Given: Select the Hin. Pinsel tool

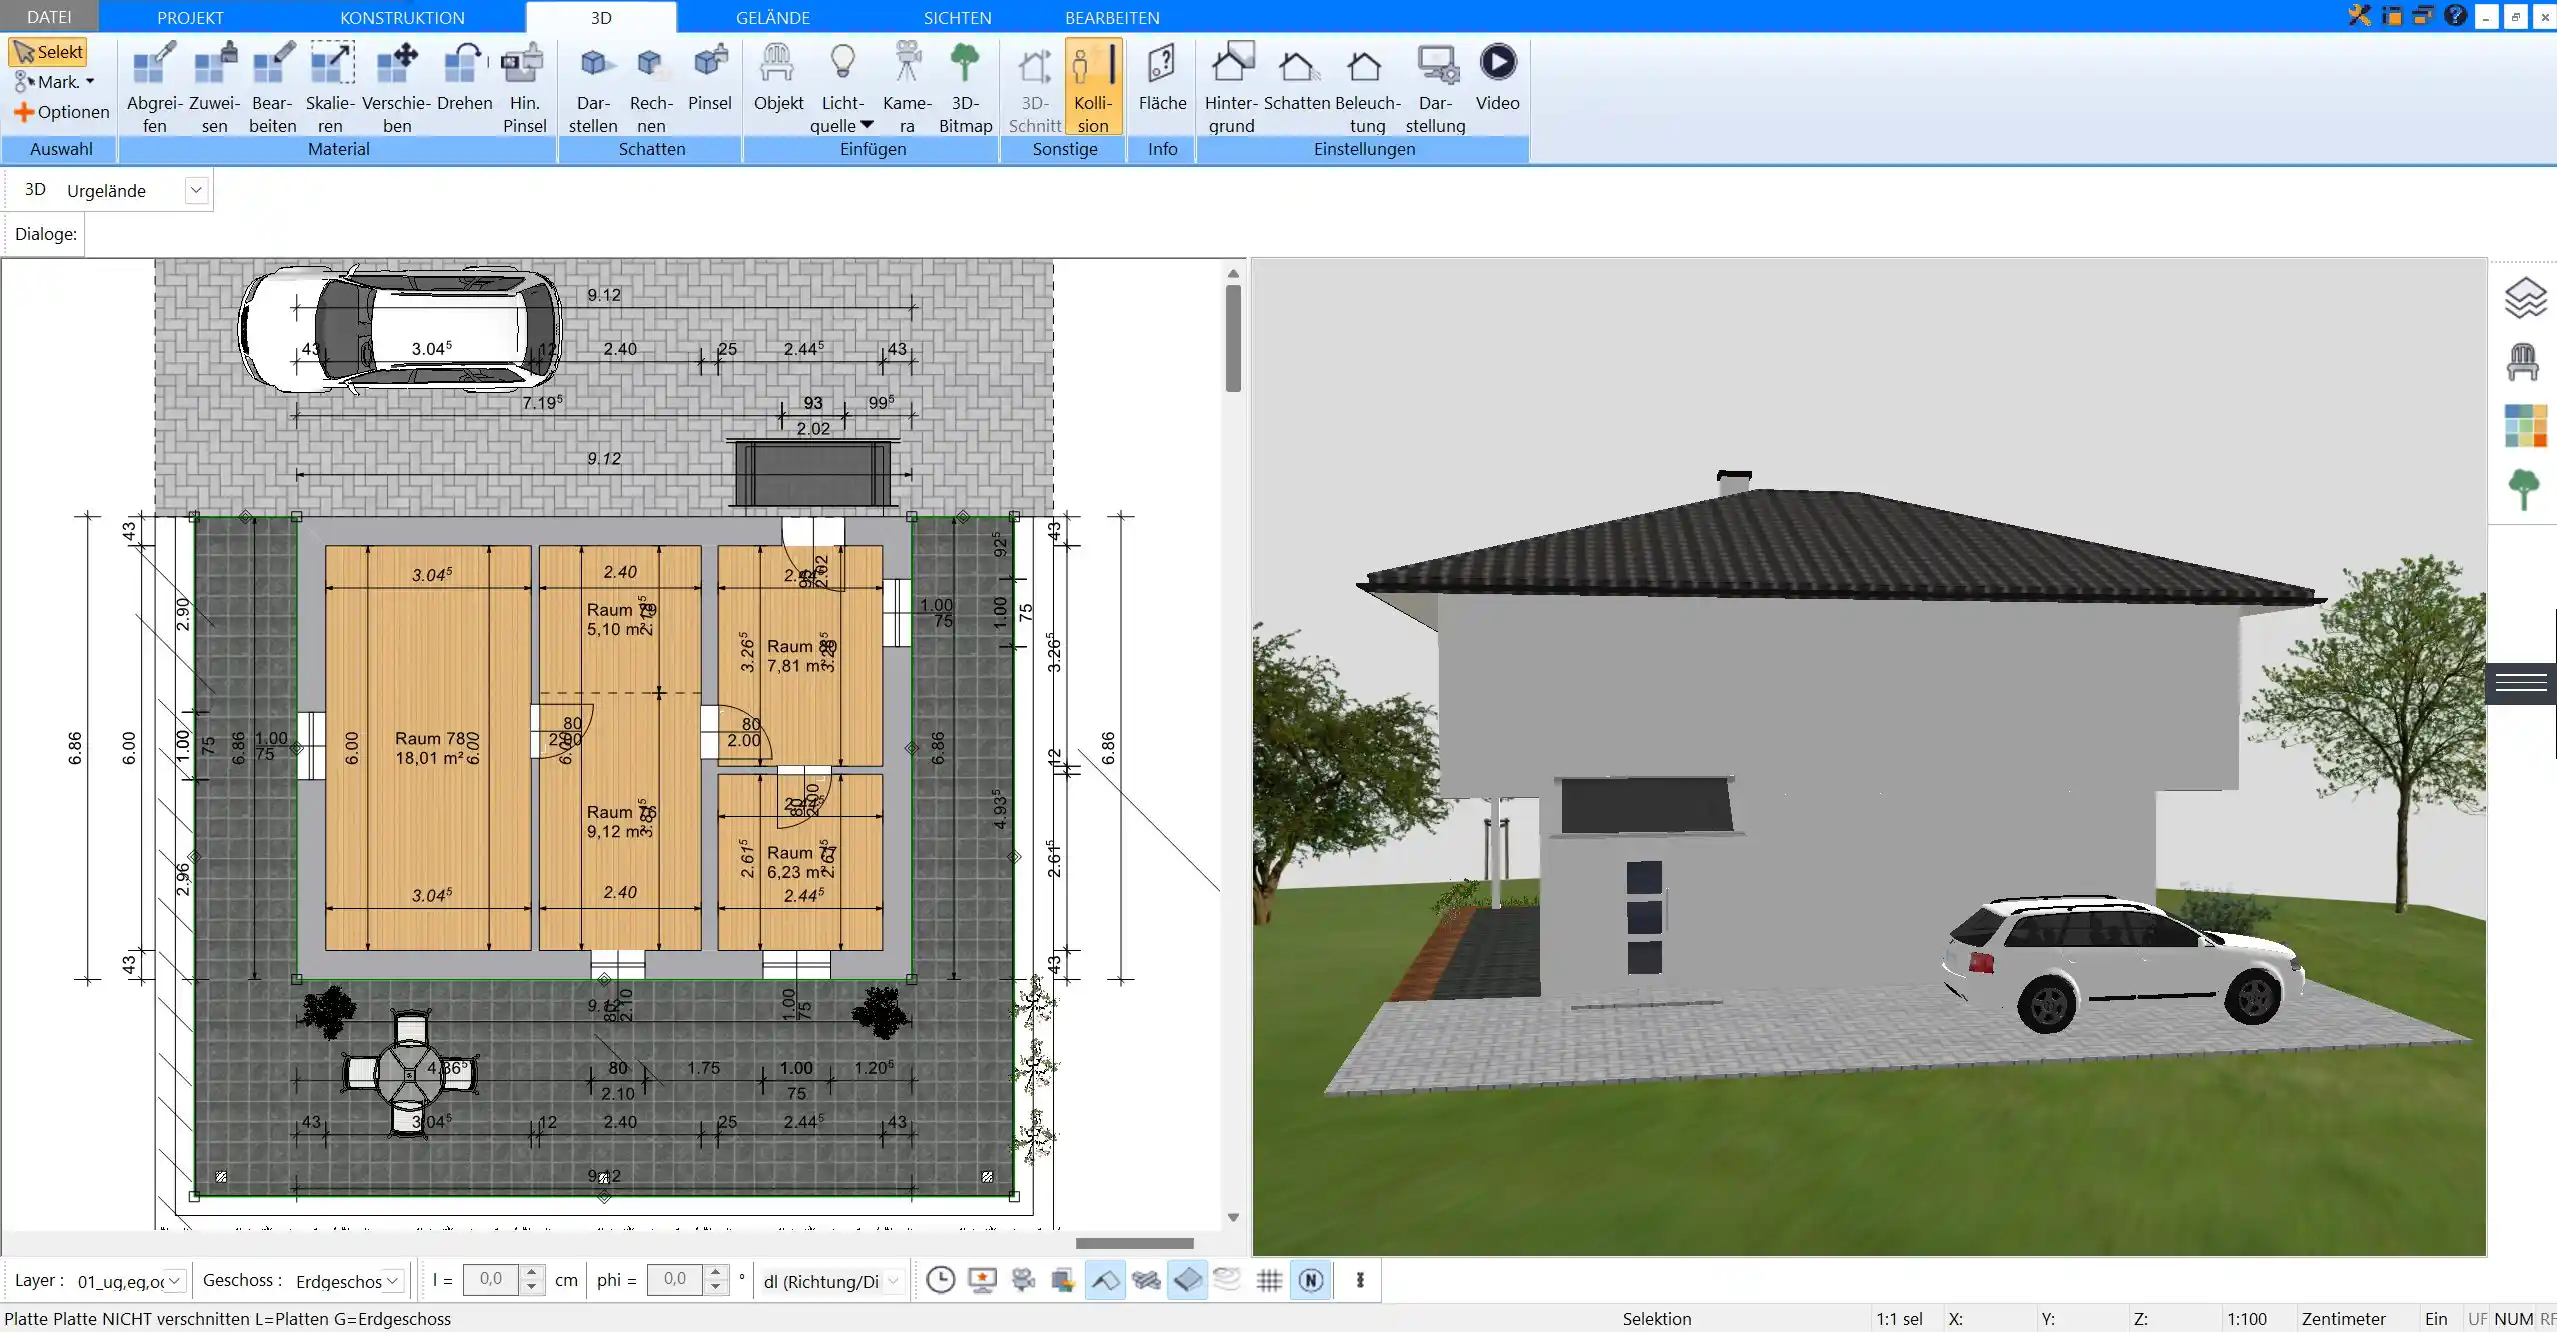Looking at the screenshot, I should pyautogui.click(x=524, y=87).
